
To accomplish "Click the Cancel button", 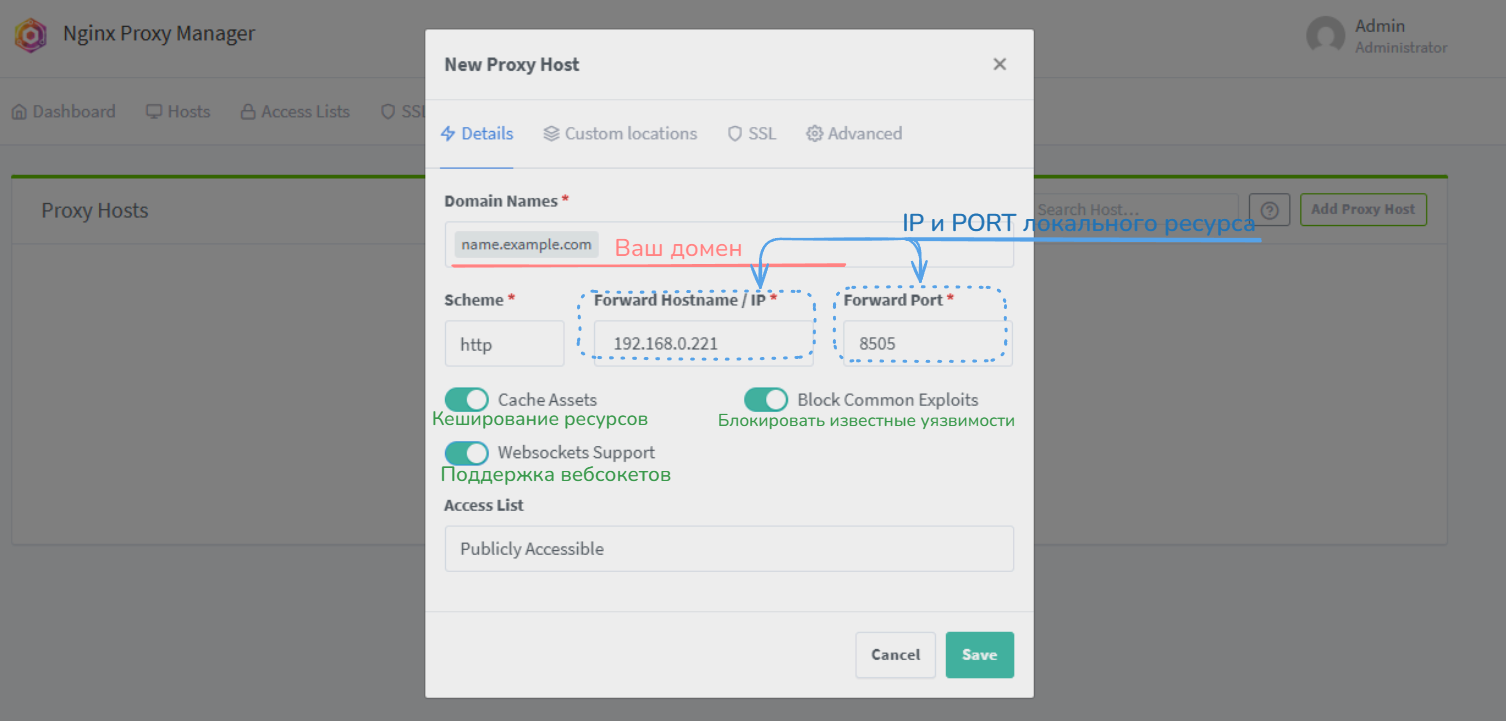I will (895, 655).
